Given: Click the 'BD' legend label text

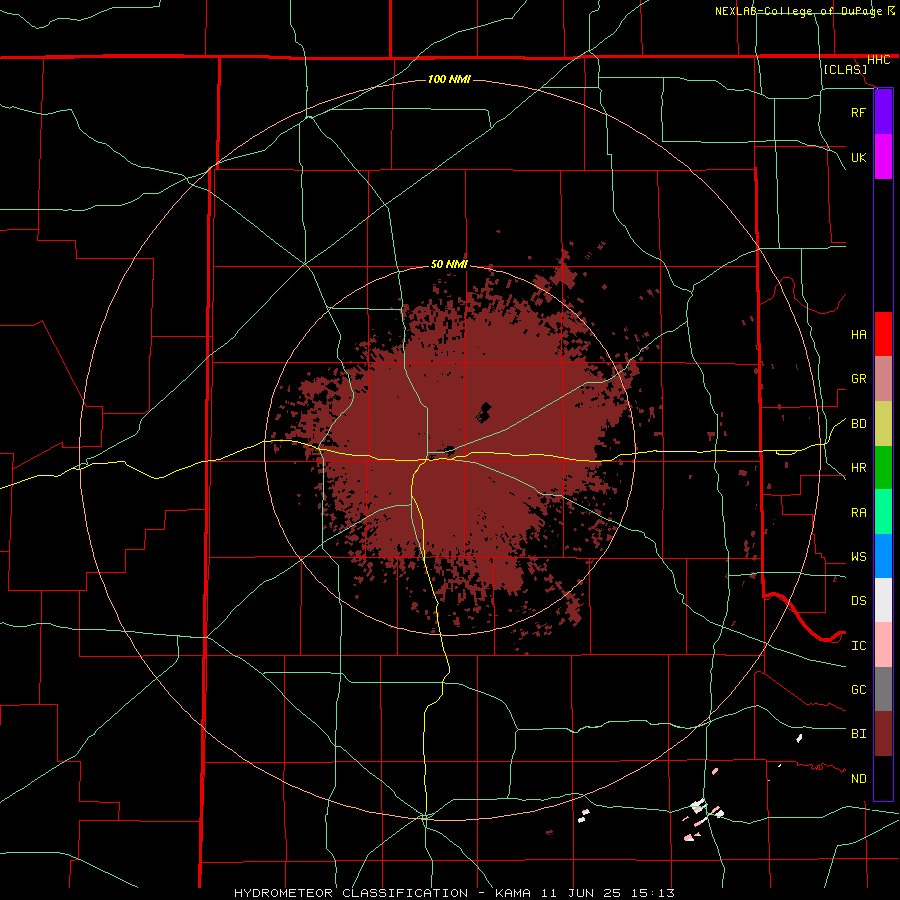Looking at the screenshot, I should pos(859,424).
